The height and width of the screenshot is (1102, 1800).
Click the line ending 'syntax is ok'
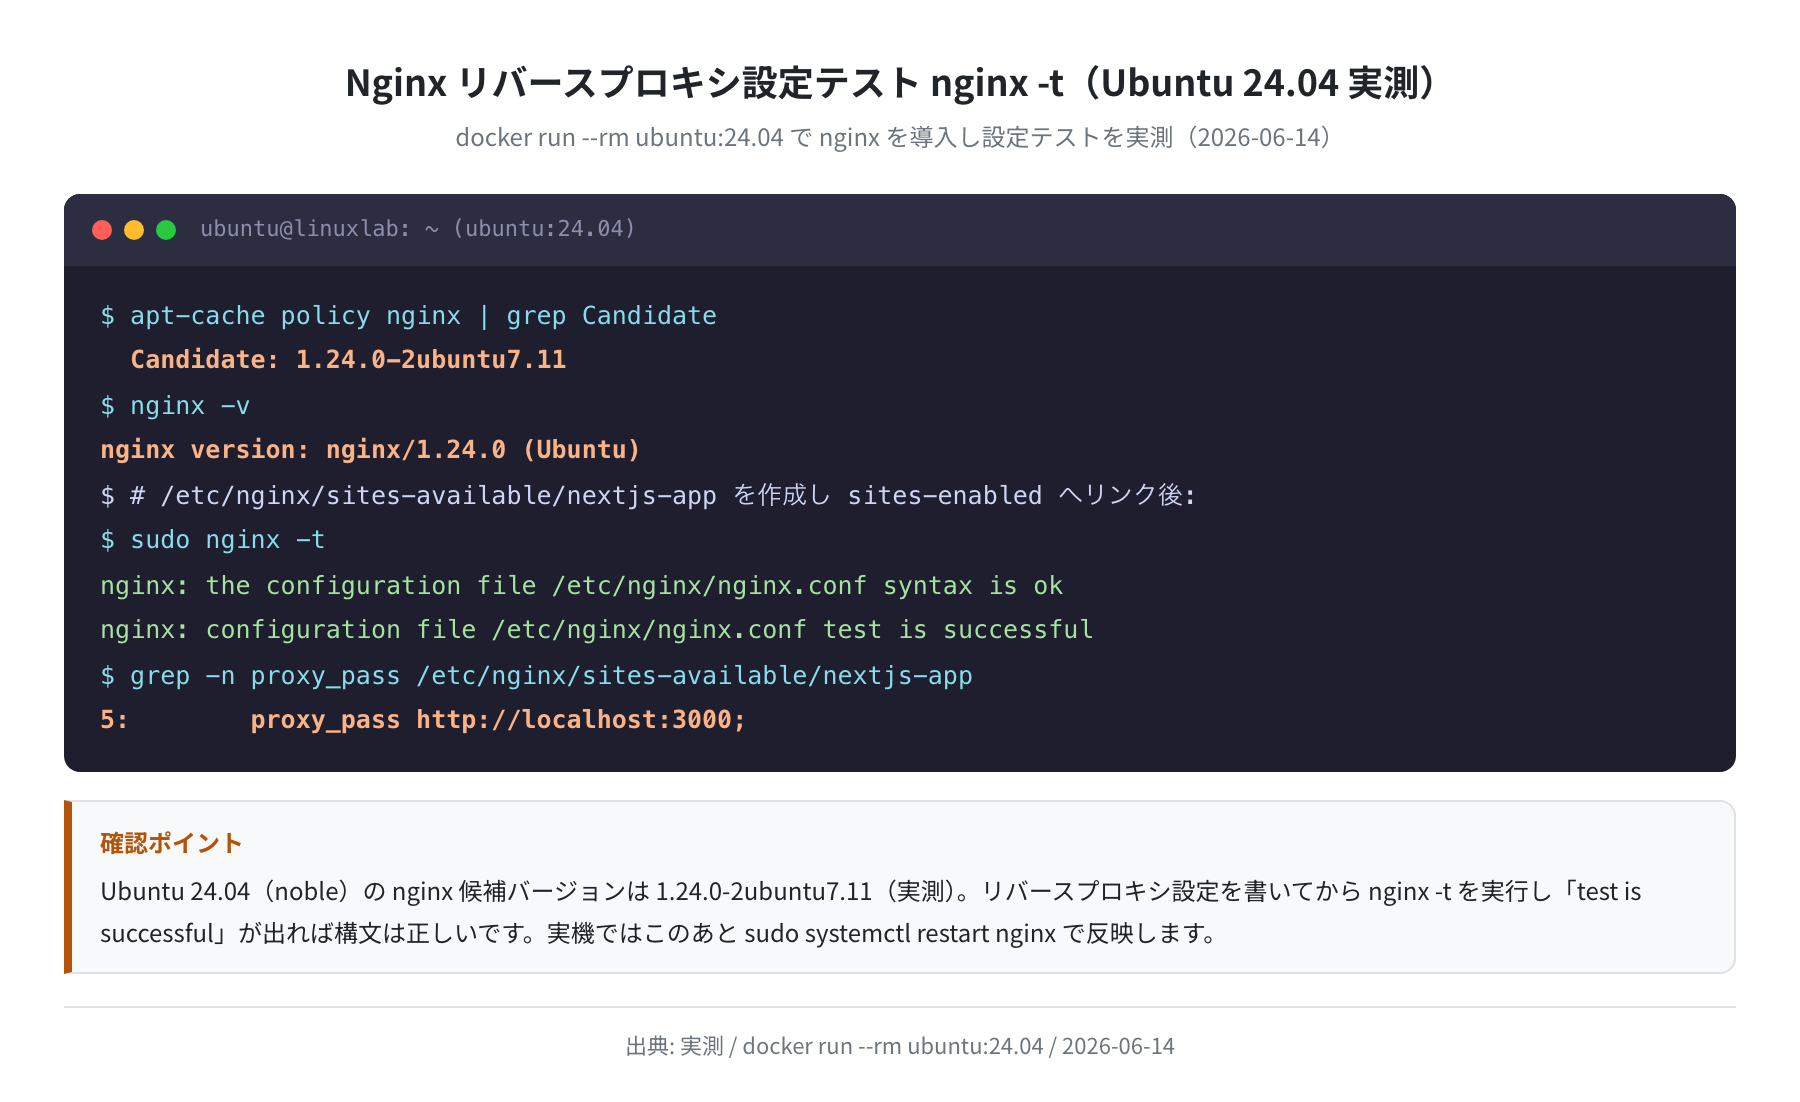pyautogui.click(x=581, y=586)
